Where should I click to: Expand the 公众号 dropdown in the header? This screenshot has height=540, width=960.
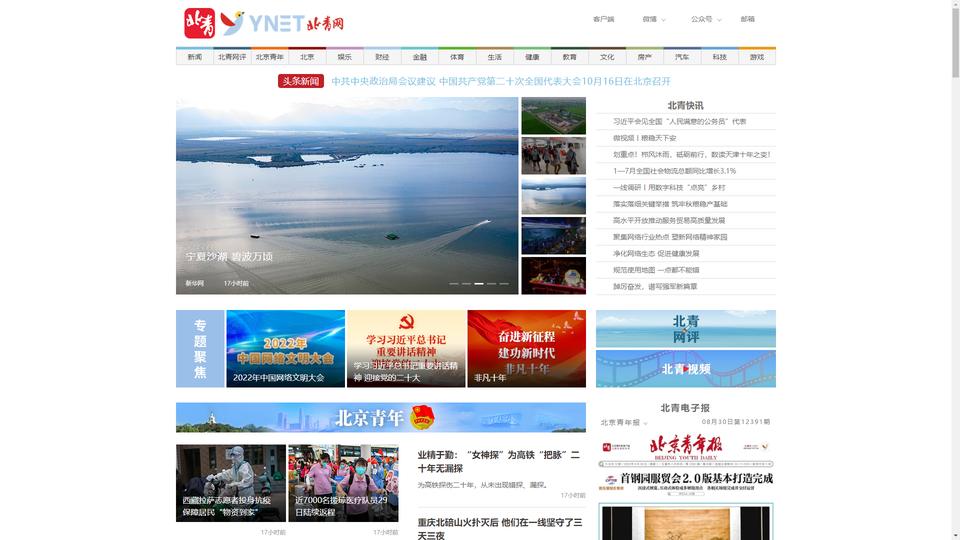point(705,20)
